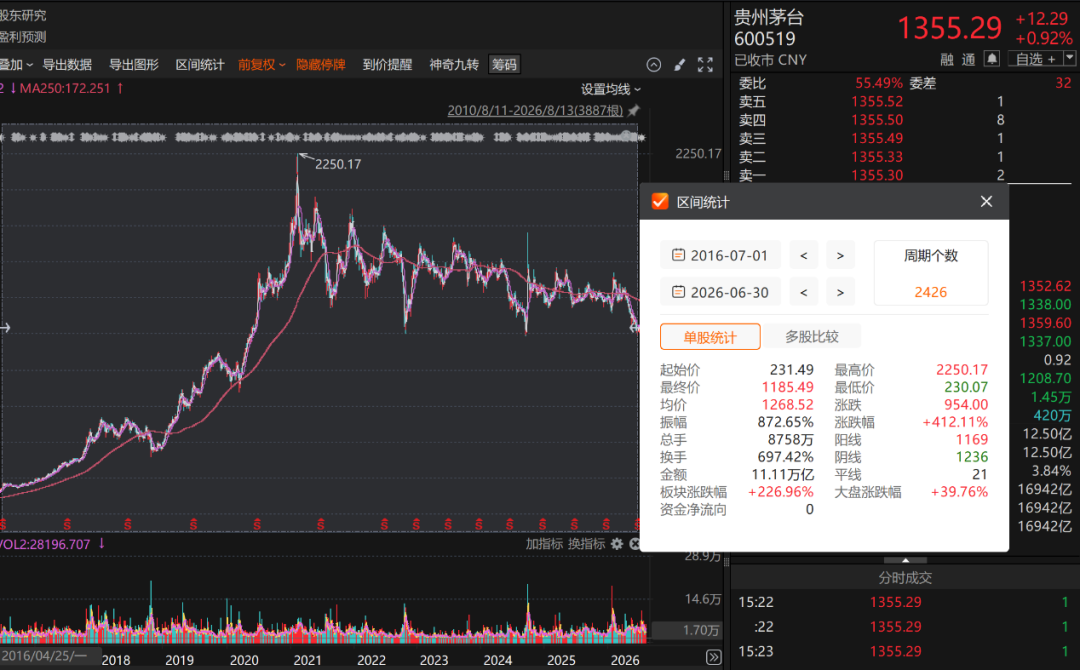Image resolution: width=1080 pixels, height=670 pixels.
Task: Click start date calendar icon 2016-07-01
Action: pyautogui.click(x=678, y=255)
